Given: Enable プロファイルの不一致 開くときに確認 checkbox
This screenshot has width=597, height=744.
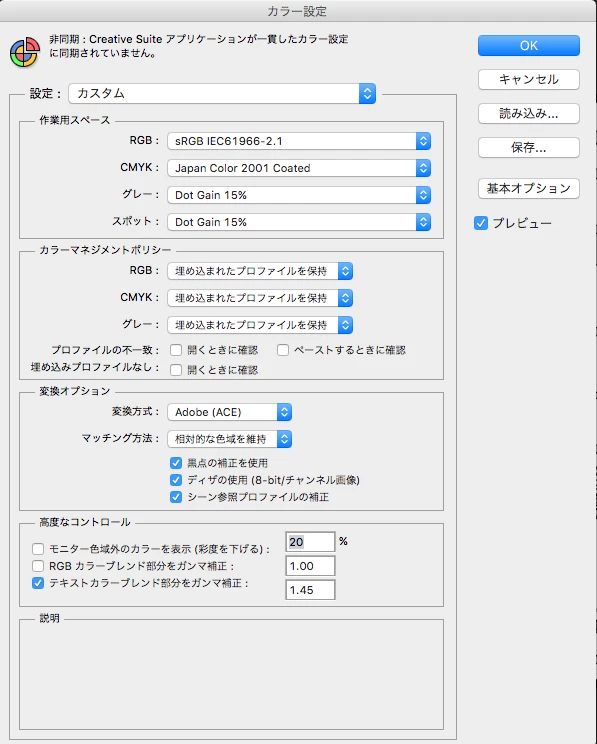Looking at the screenshot, I should (x=176, y=350).
